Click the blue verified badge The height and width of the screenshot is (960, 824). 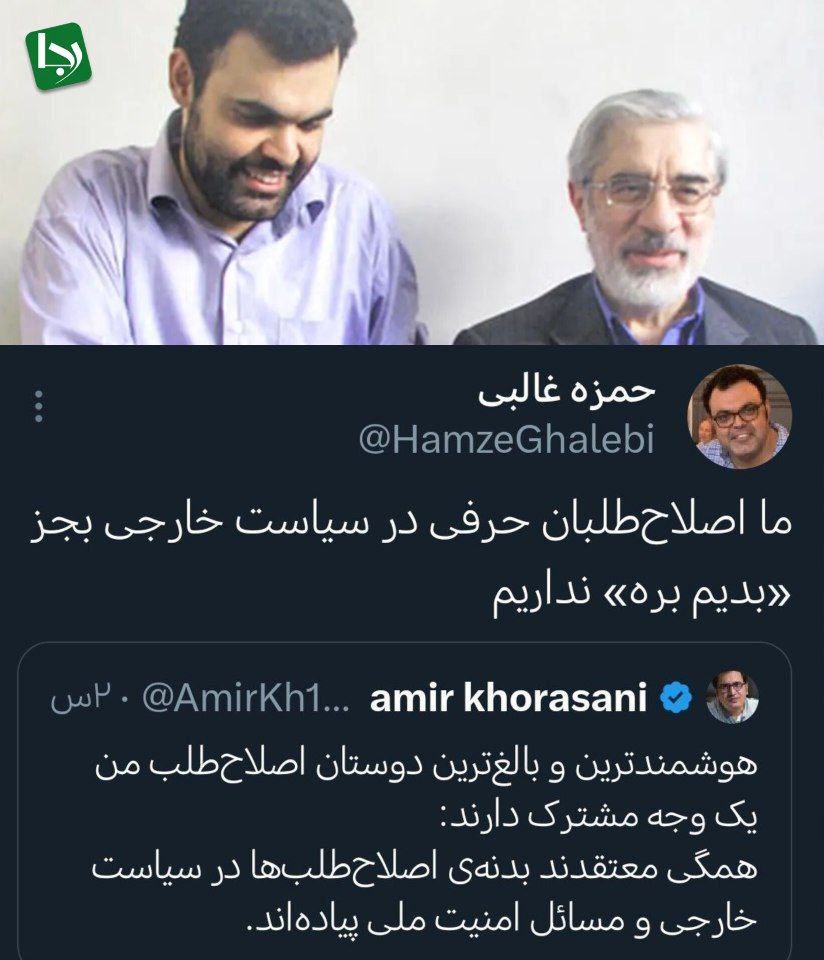[x=676, y=697]
